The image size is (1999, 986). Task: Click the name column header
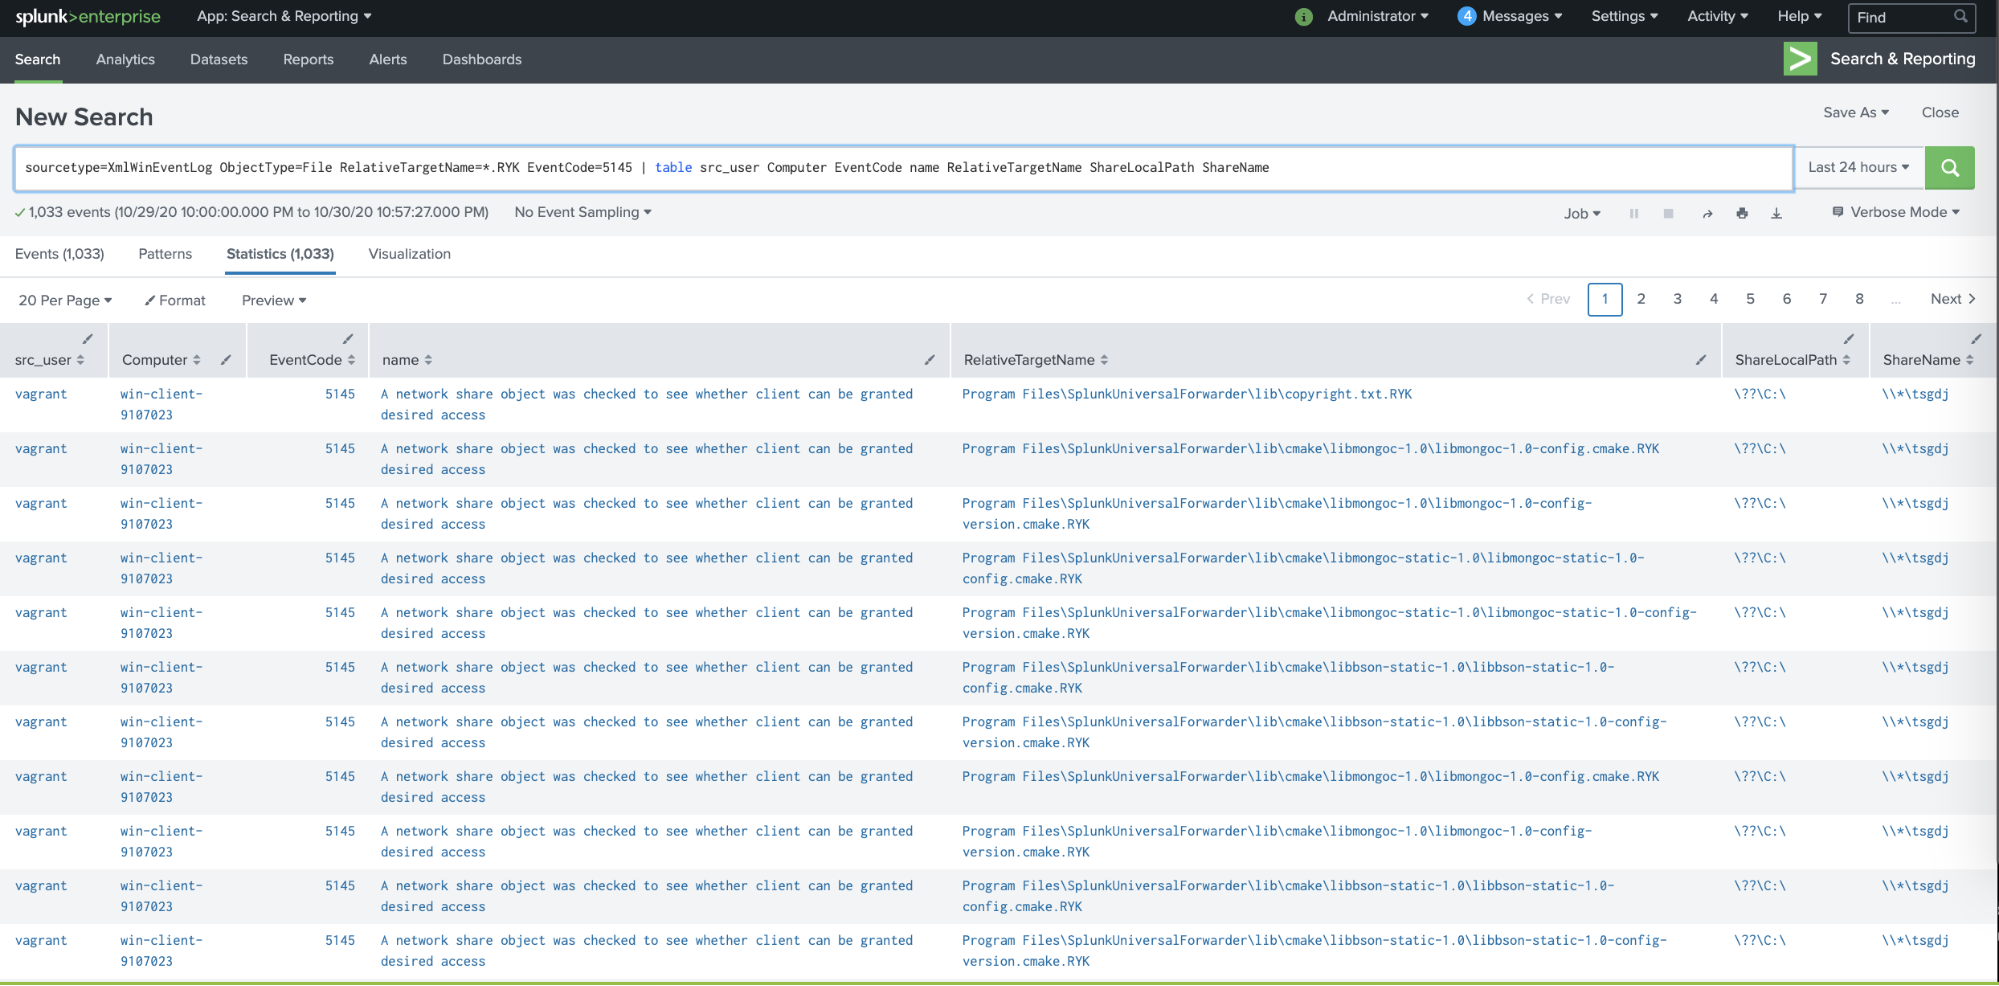(407, 360)
